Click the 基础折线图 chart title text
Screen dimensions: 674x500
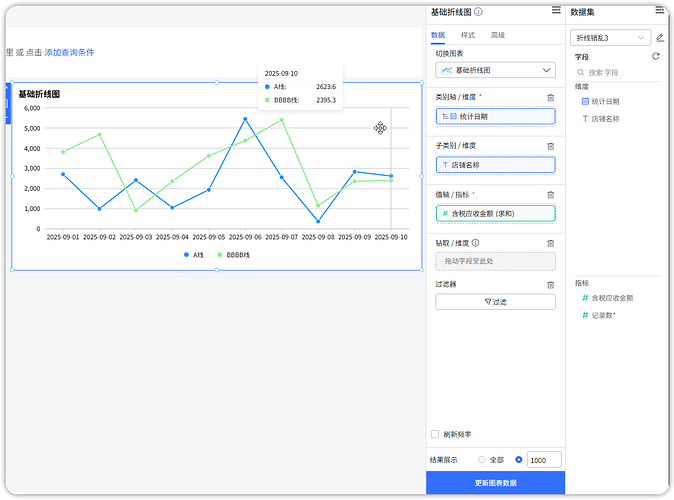coord(39,94)
